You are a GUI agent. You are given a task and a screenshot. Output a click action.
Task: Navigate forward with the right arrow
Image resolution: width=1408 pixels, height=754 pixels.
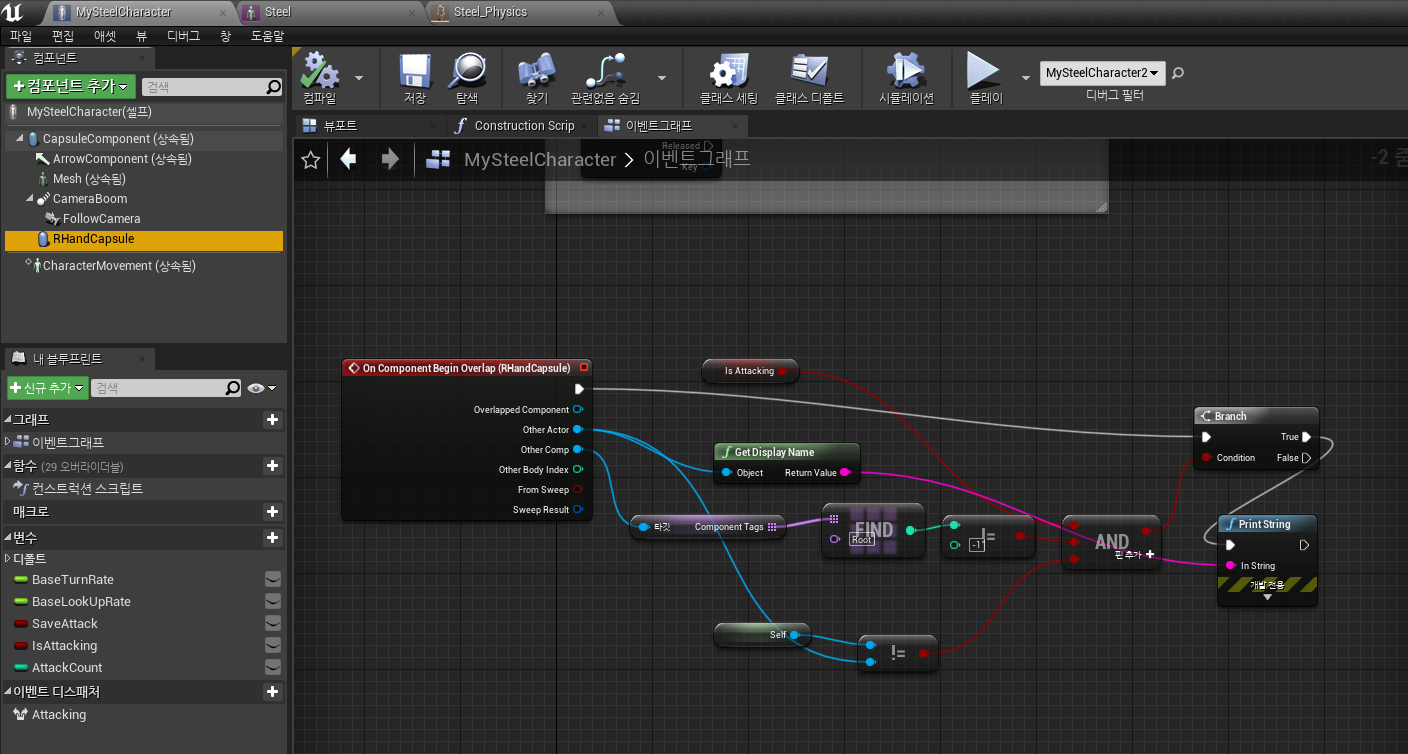(390, 159)
